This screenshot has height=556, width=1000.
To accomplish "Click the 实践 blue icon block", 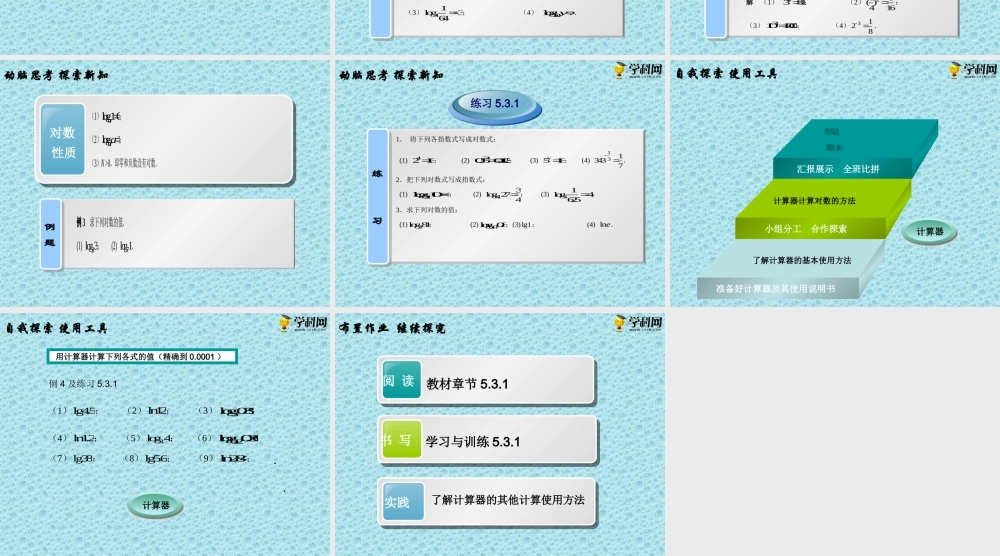I will (403, 502).
